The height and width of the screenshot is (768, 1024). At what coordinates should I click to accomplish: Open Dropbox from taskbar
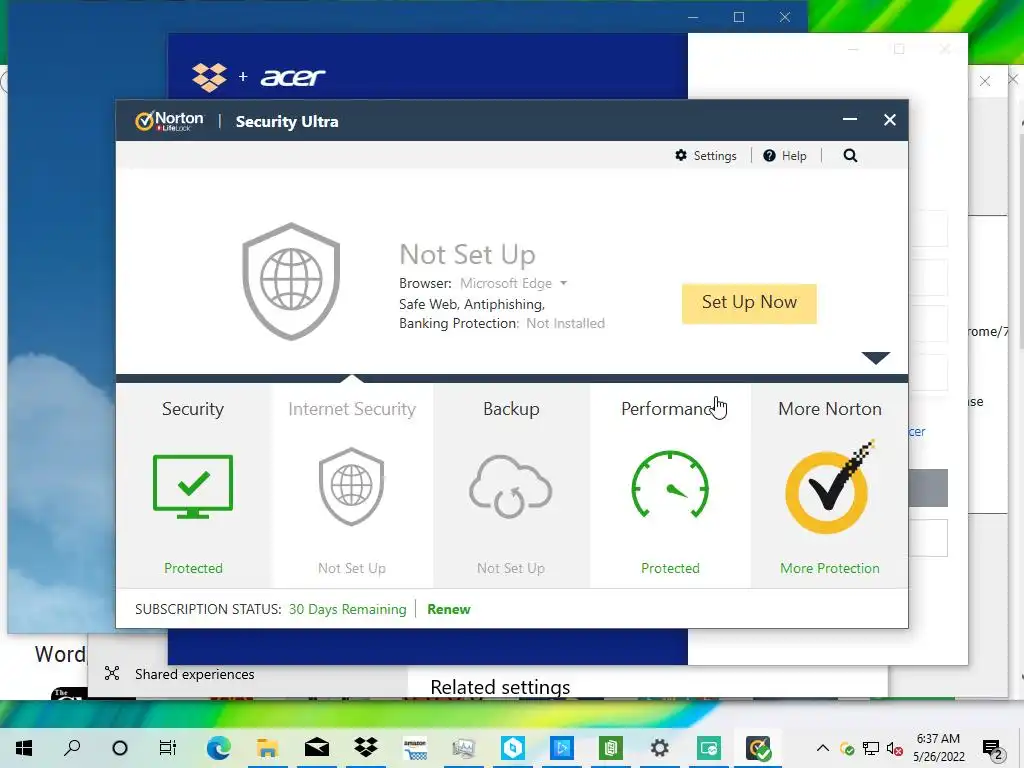(366, 748)
